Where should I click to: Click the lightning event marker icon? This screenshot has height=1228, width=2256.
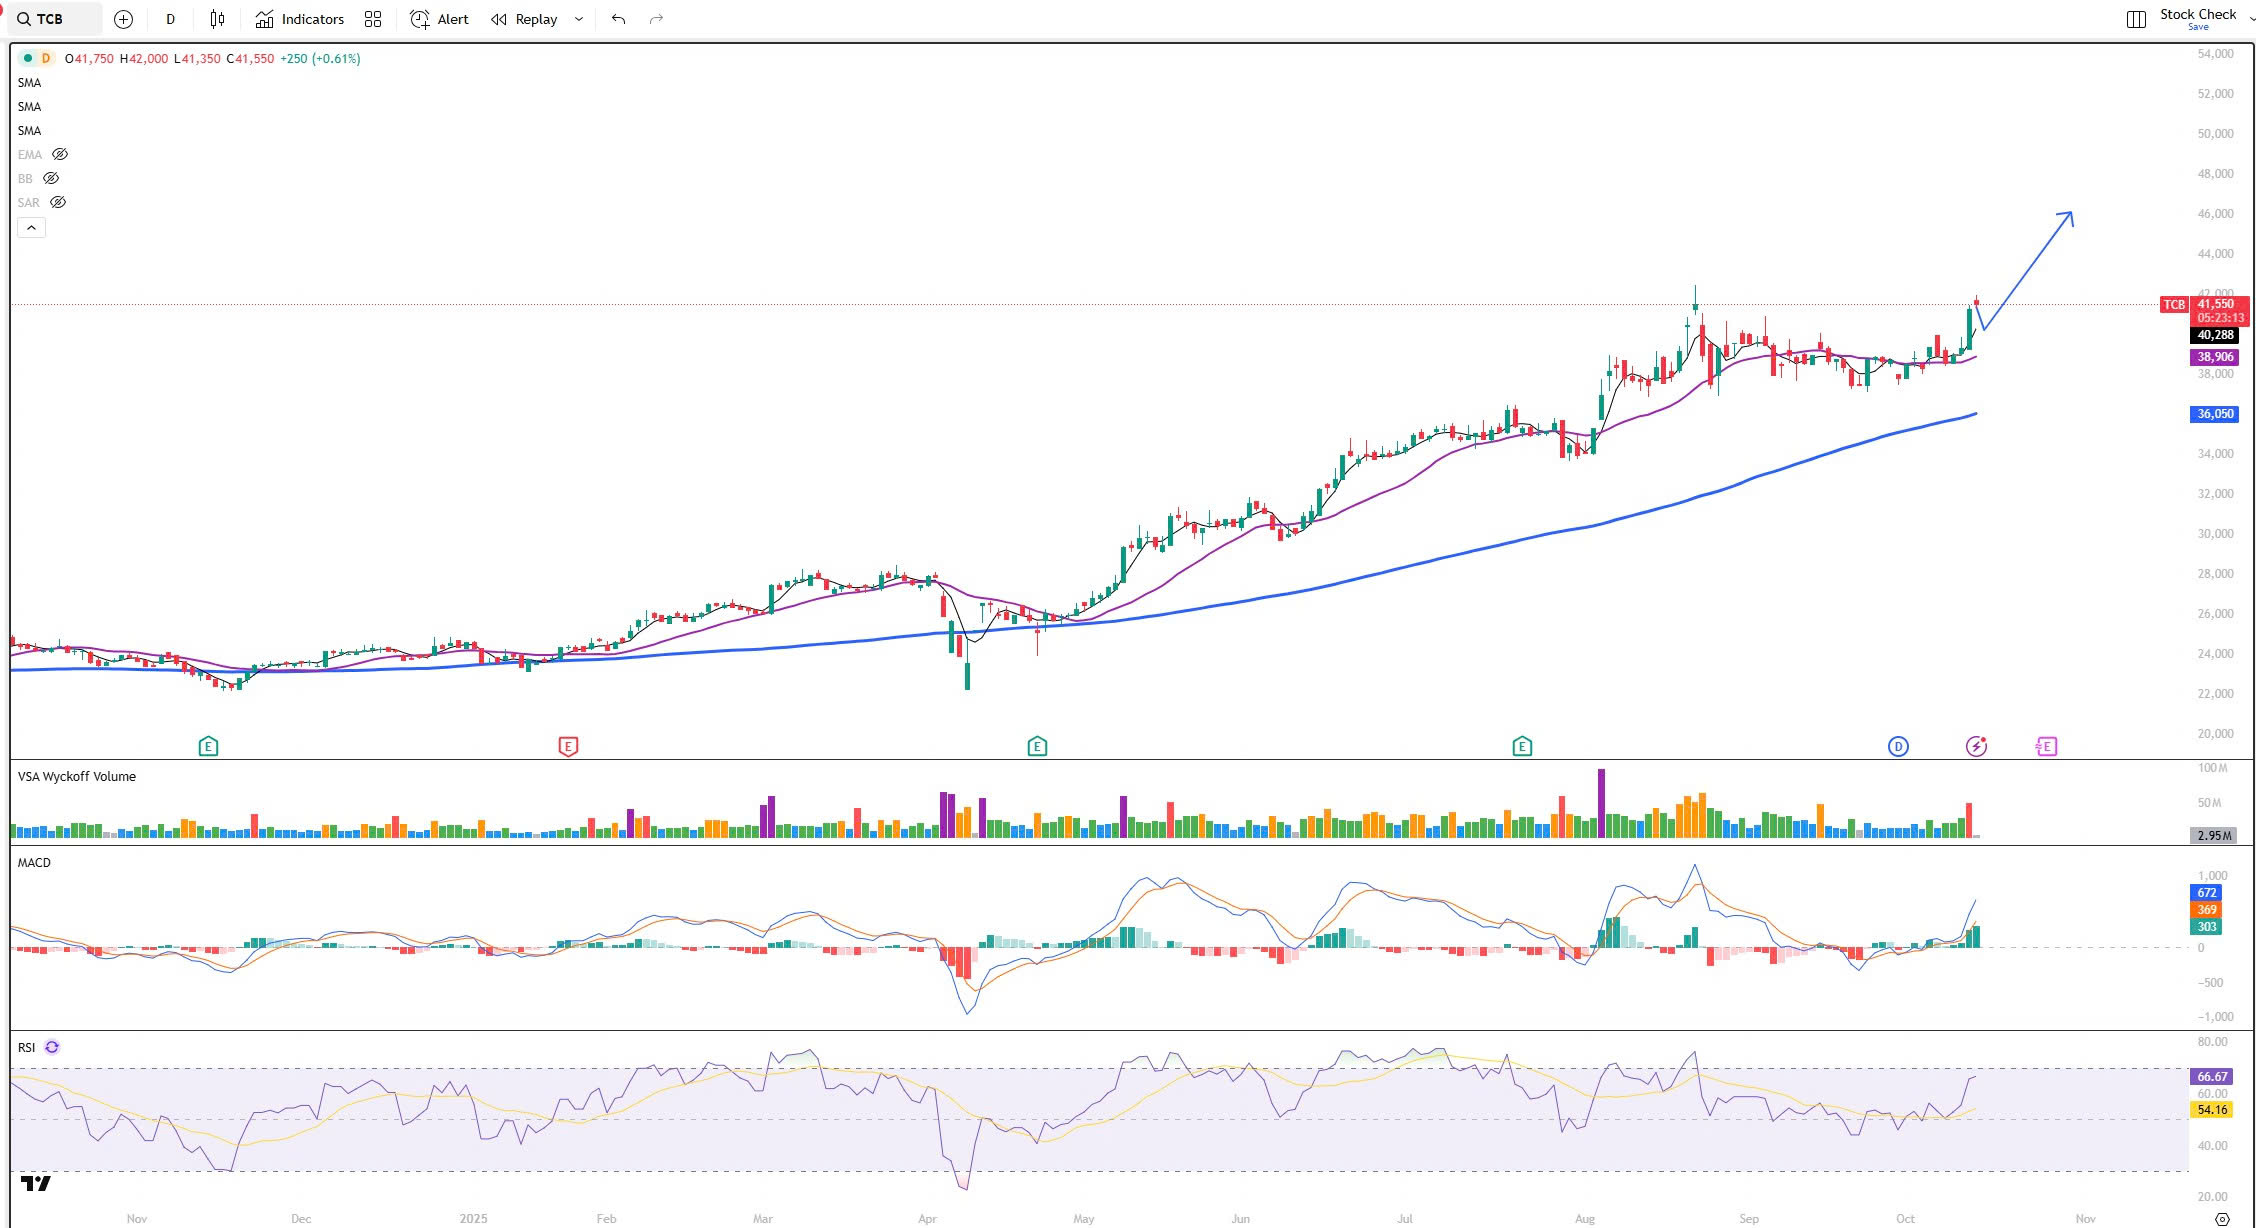click(1976, 746)
